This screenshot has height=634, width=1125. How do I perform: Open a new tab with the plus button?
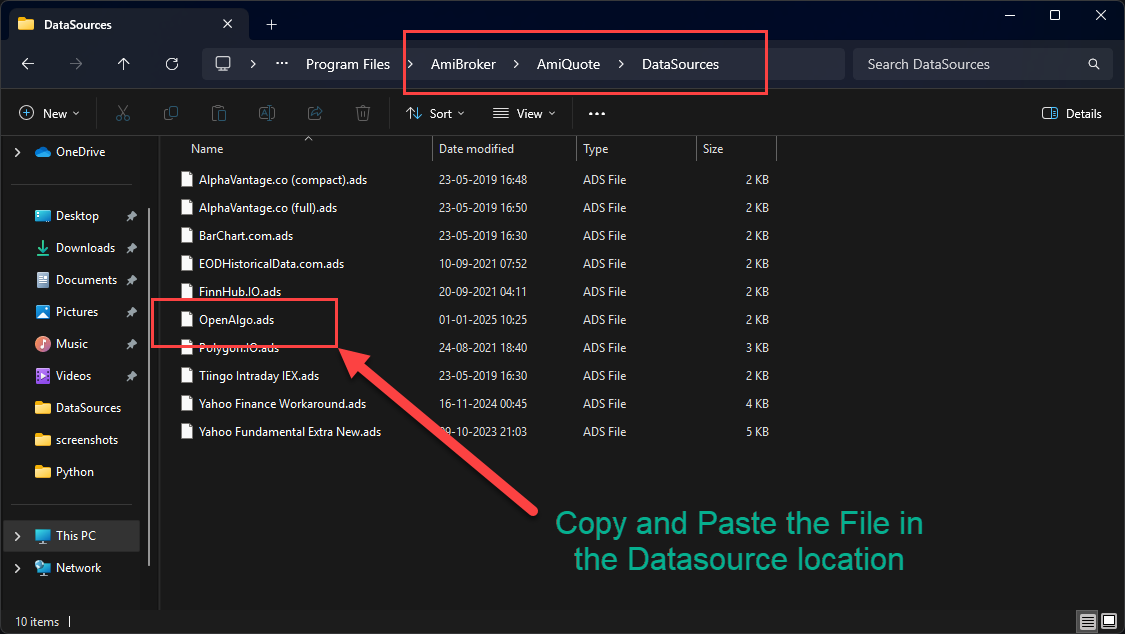tap(271, 24)
